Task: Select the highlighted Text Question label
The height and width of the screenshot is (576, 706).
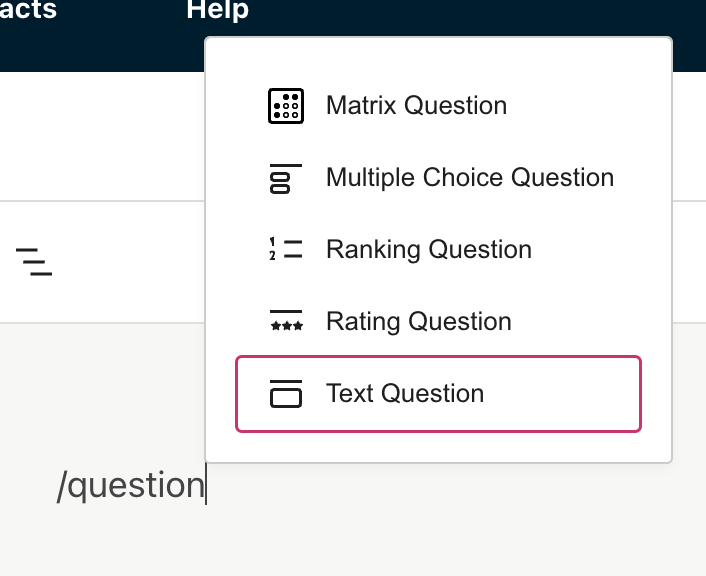Action: pos(405,394)
